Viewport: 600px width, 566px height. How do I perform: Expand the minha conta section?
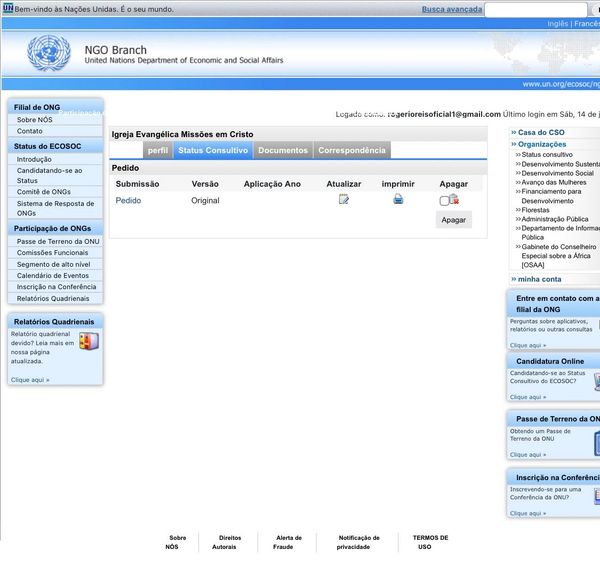[539, 279]
